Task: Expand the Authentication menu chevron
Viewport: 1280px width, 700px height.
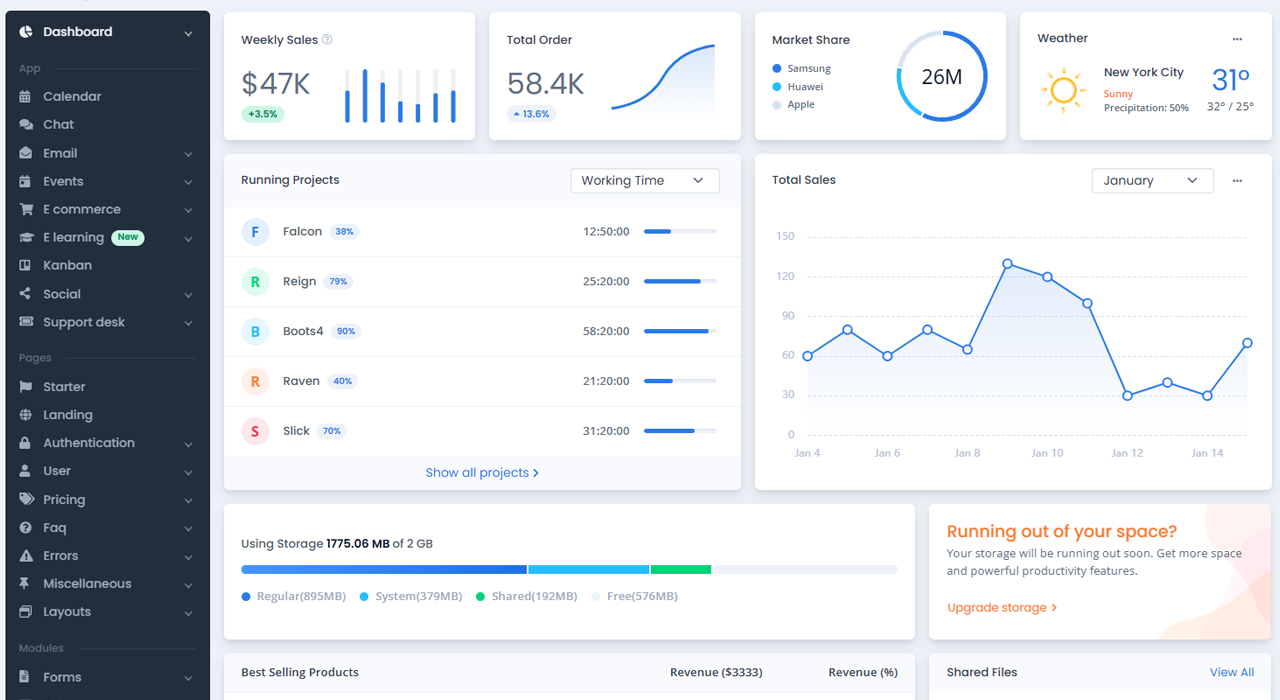Action: (x=188, y=444)
